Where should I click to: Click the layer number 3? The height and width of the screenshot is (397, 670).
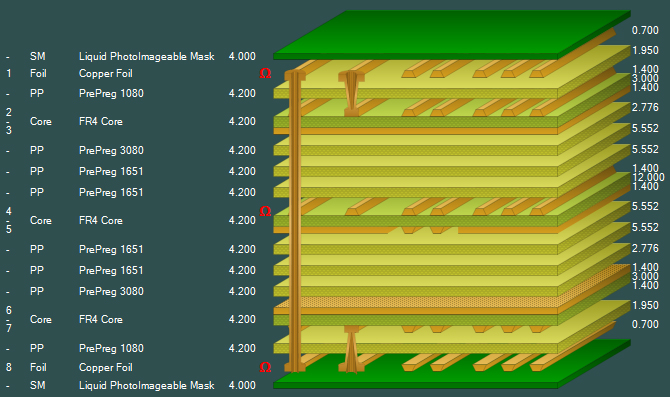click(9, 130)
